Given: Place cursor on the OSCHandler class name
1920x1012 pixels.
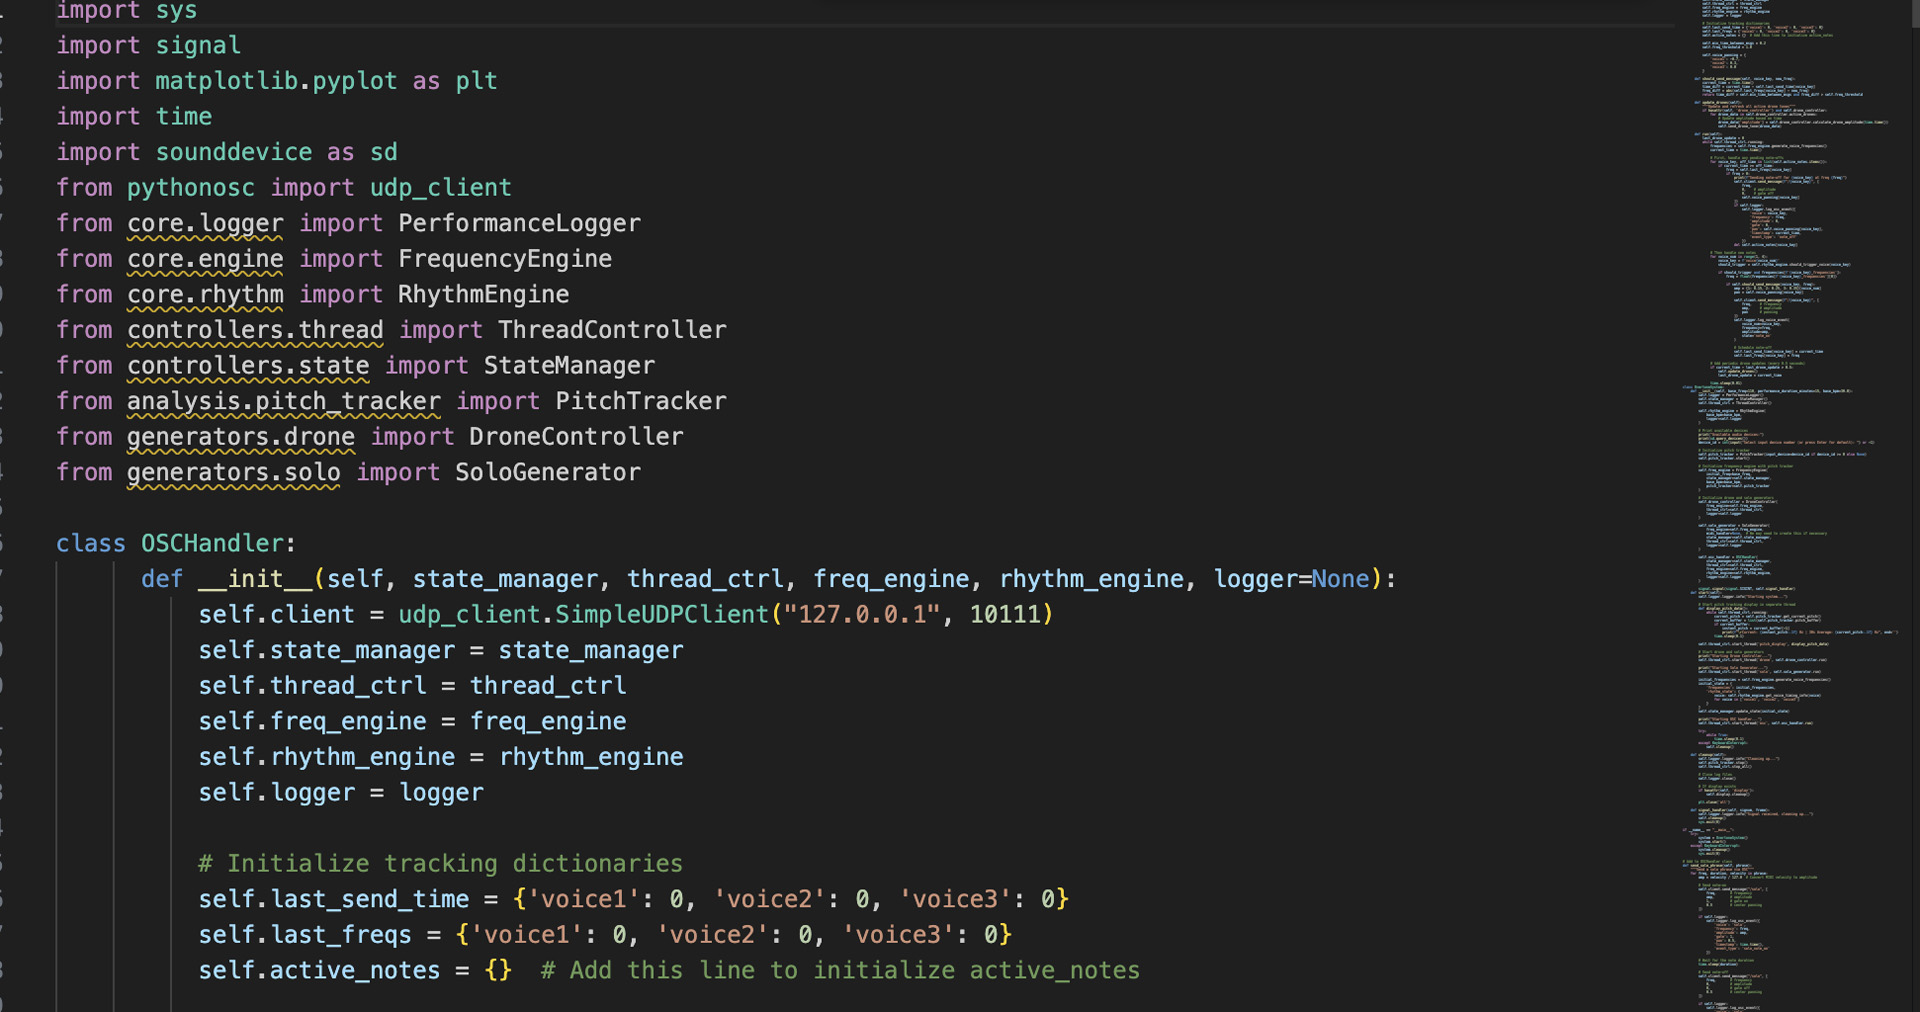Looking at the screenshot, I should coord(212,543).
